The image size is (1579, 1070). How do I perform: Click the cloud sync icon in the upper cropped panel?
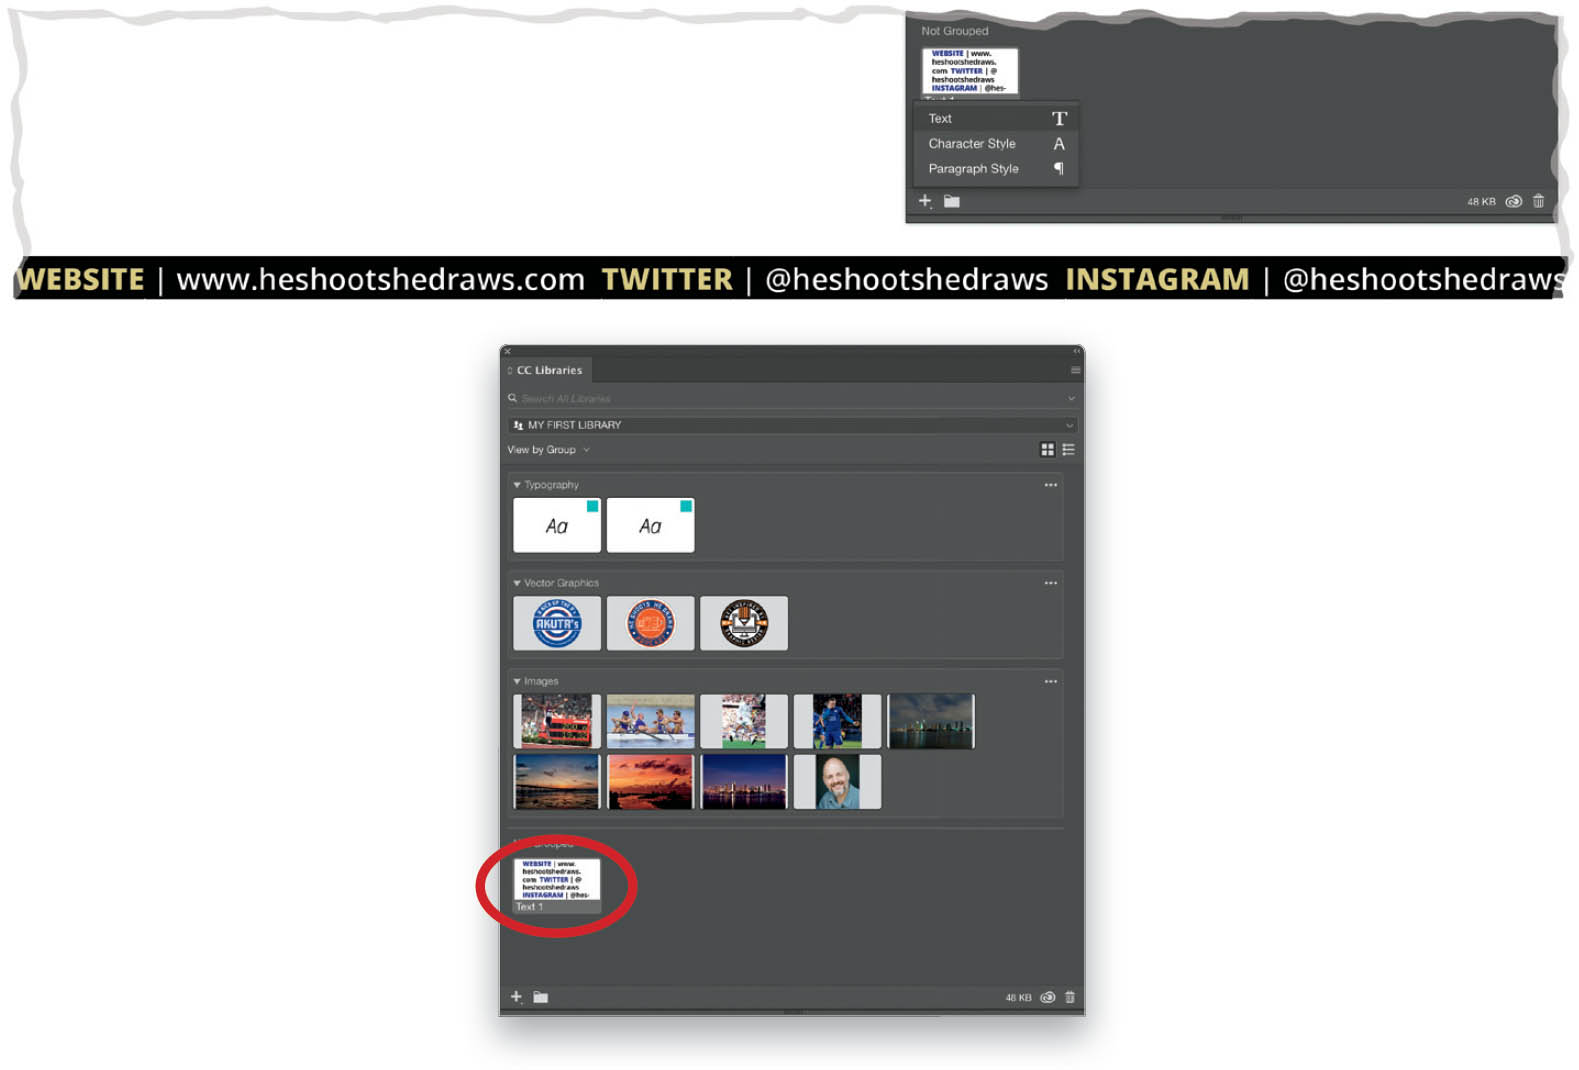[x=1514, y=201]
